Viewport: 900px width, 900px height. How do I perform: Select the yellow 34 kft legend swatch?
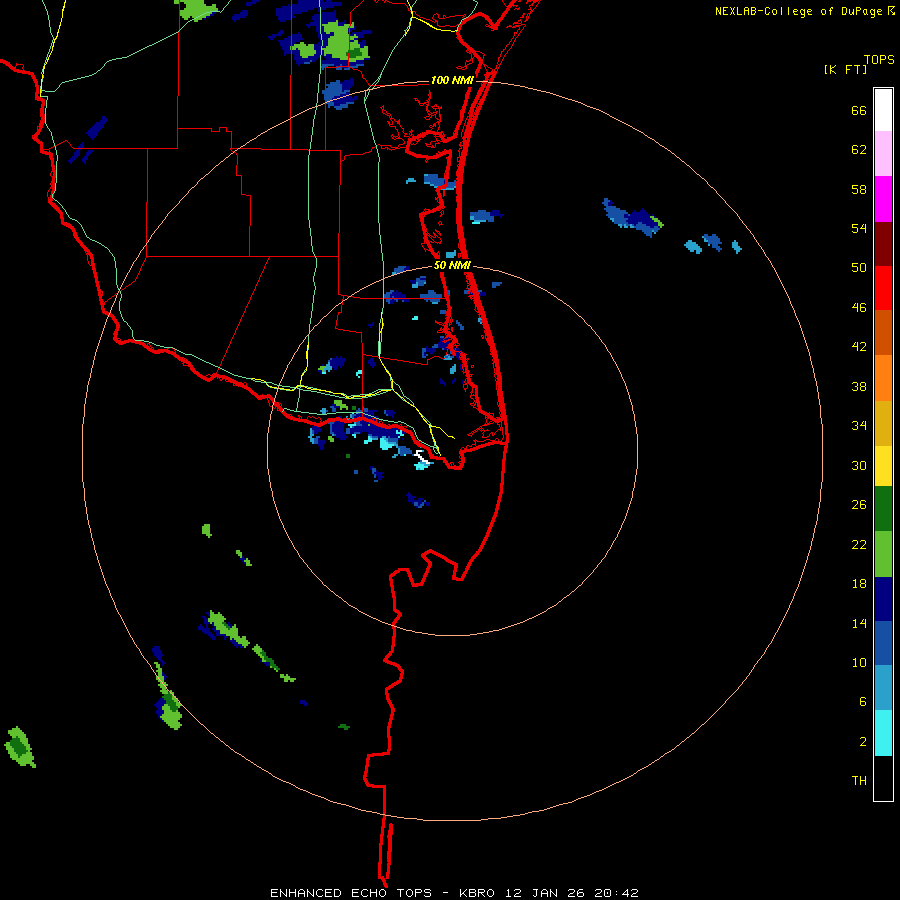click(x=883, y=466)
